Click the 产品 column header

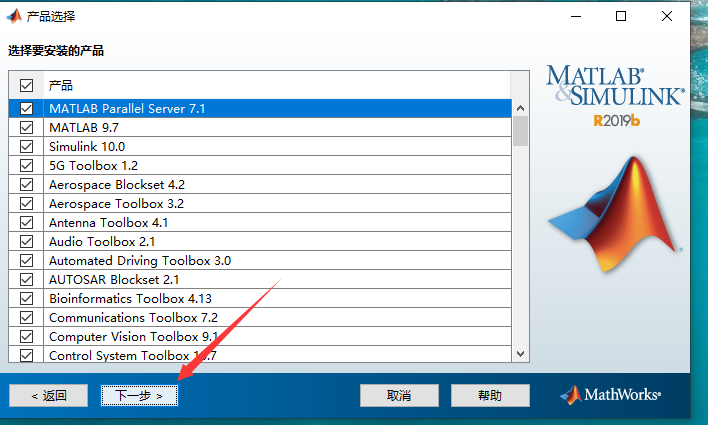coord(61,86)
